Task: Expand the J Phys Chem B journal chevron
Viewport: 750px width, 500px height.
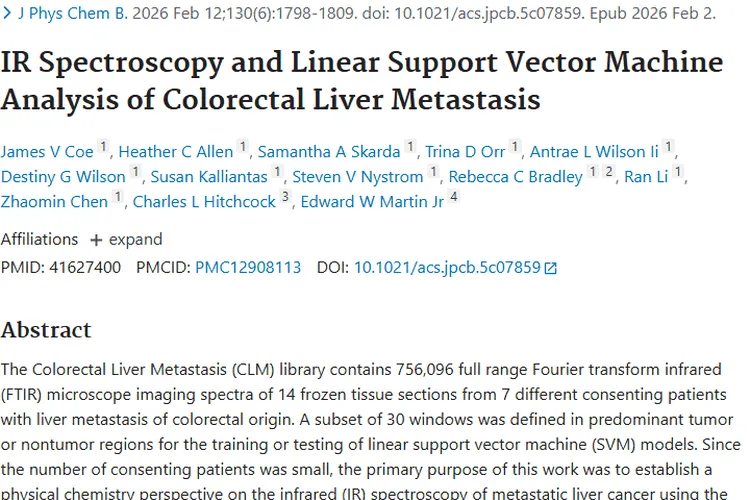Action: coord(8,14)
